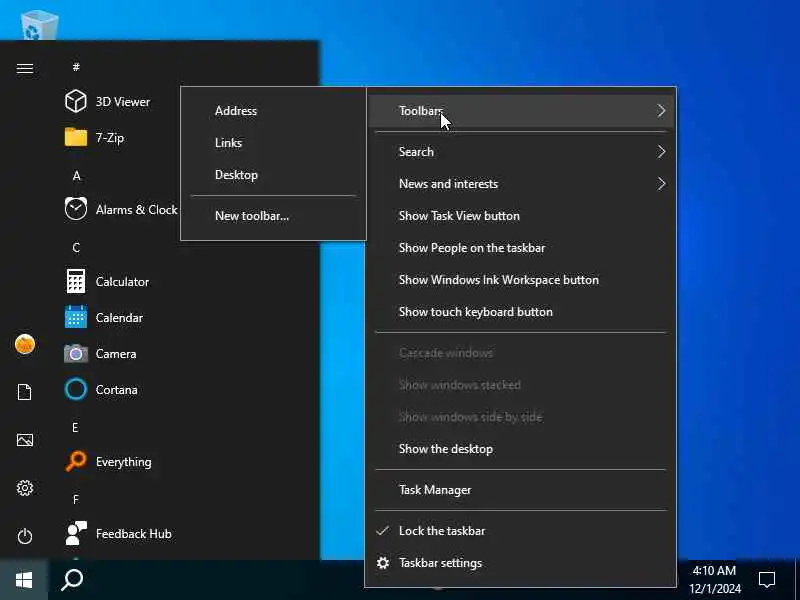Jump to the A letter group header
800x600 pixels.
(x=76, y=176)
